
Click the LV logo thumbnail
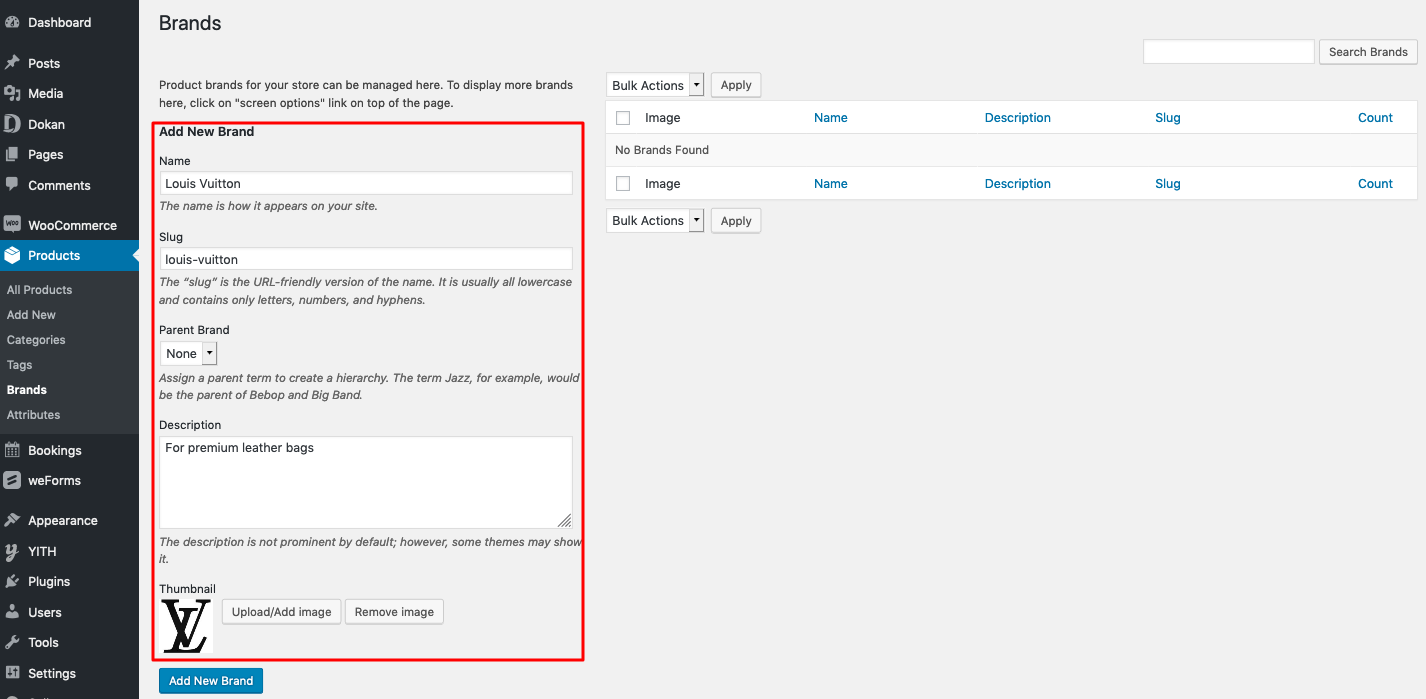click(x=187, y=627)
